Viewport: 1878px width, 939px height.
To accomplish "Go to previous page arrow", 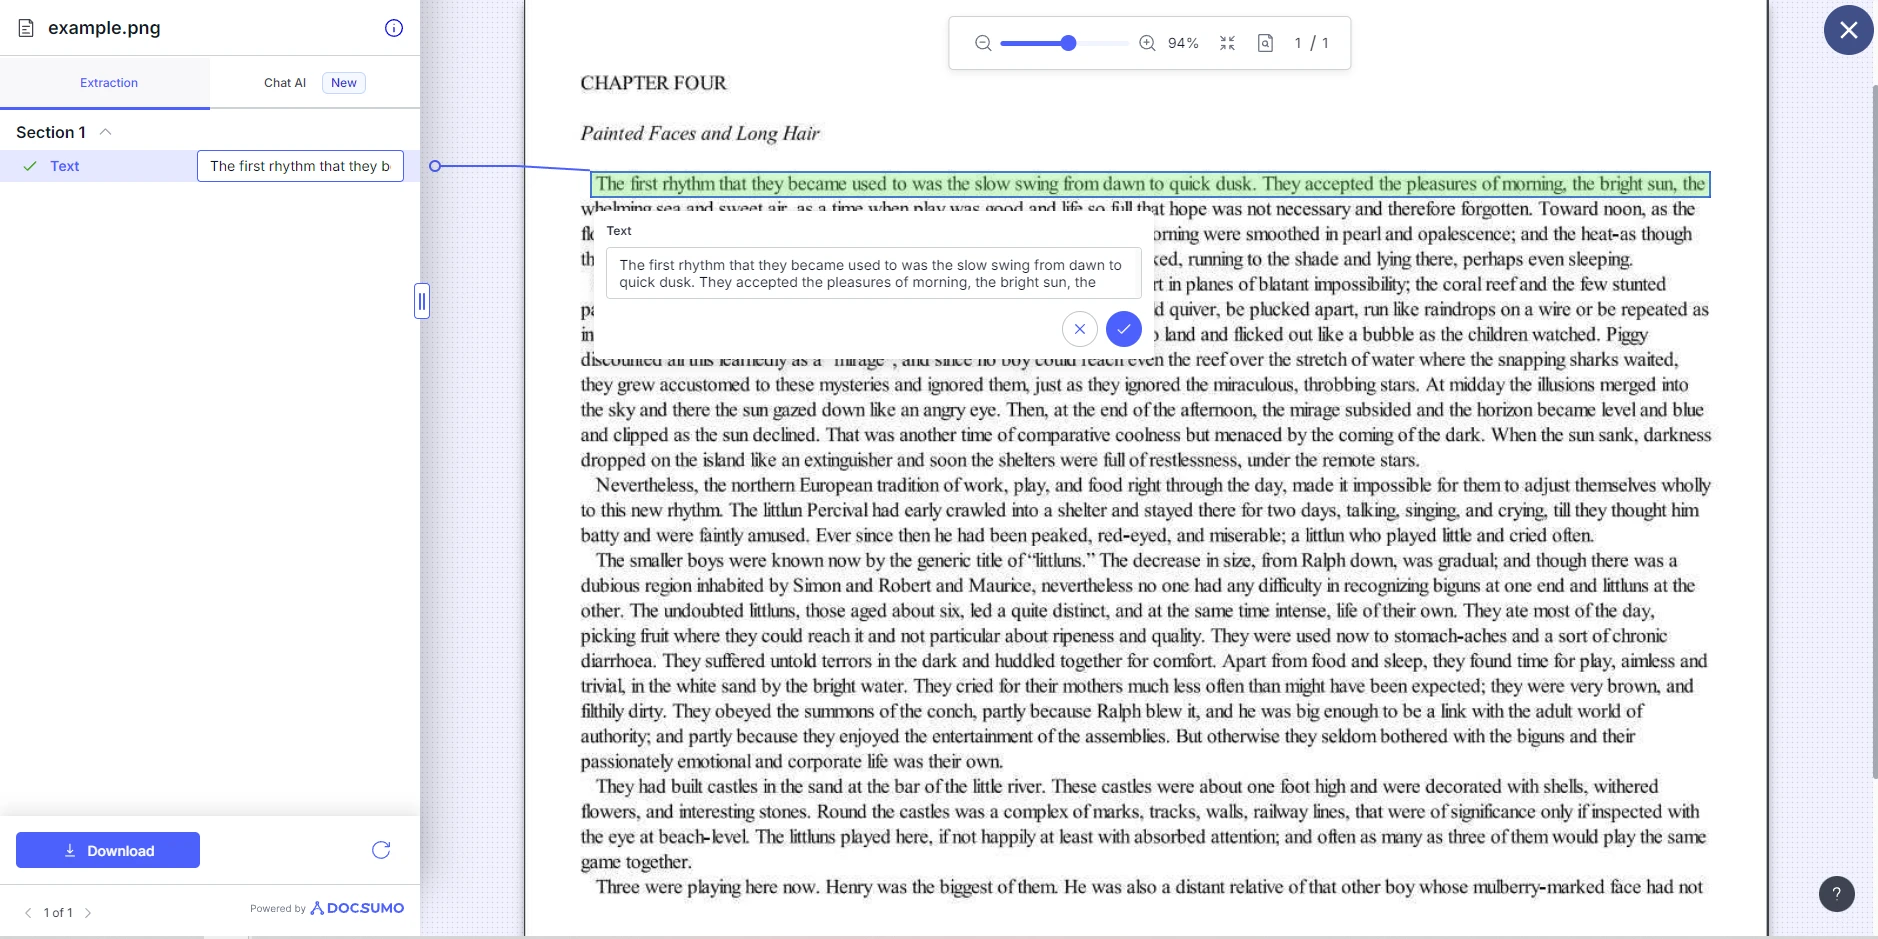I will click(x=28, y=913).
